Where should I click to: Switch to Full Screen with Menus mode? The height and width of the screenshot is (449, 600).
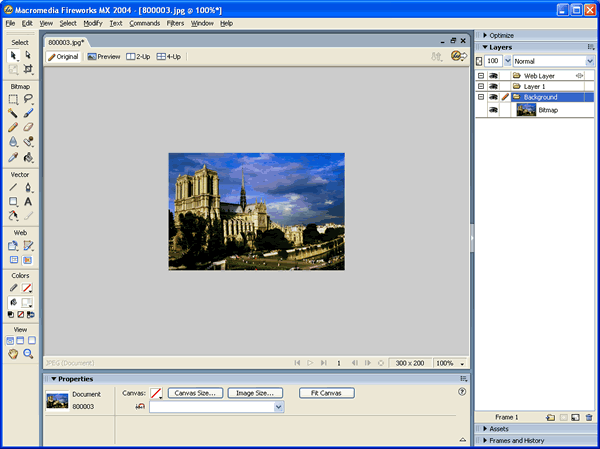point(20,341)
